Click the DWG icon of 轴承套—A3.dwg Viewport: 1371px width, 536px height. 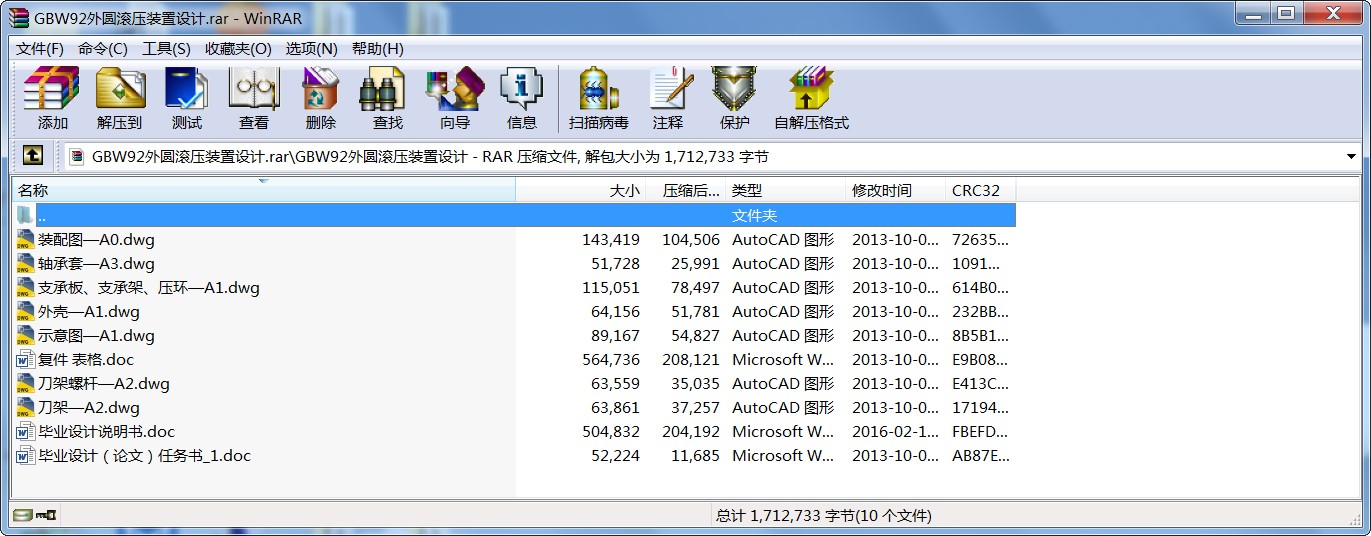point(26,264)
